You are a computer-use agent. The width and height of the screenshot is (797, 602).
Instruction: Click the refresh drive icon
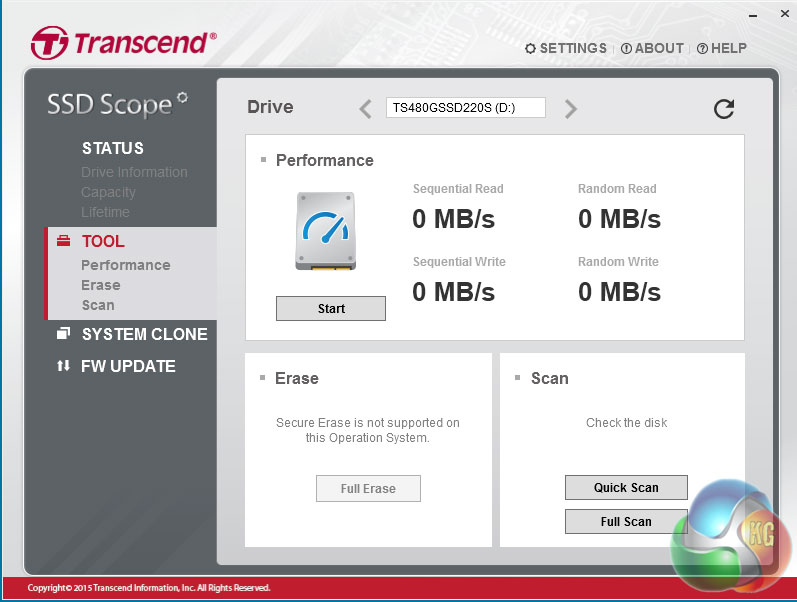tap(724, 108)
